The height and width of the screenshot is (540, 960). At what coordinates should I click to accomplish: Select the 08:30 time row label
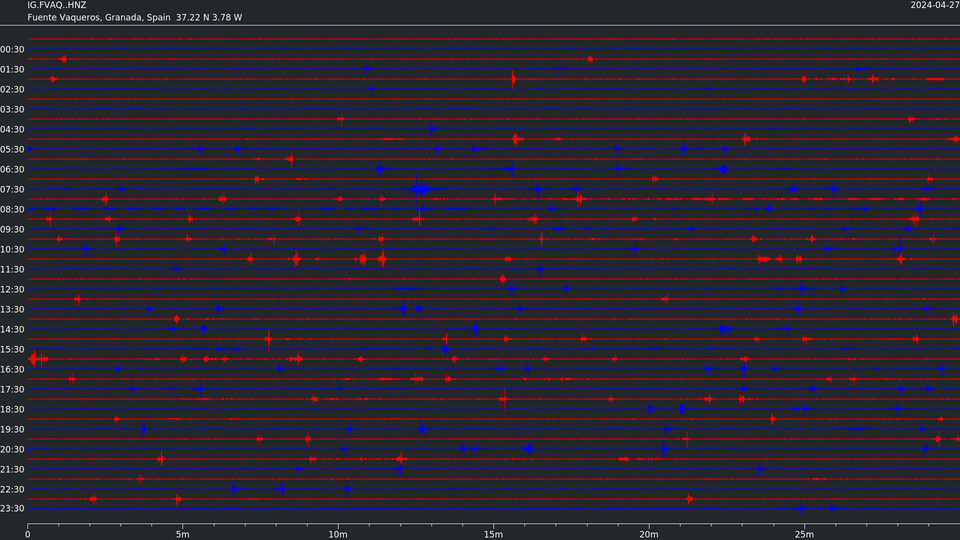12,209
